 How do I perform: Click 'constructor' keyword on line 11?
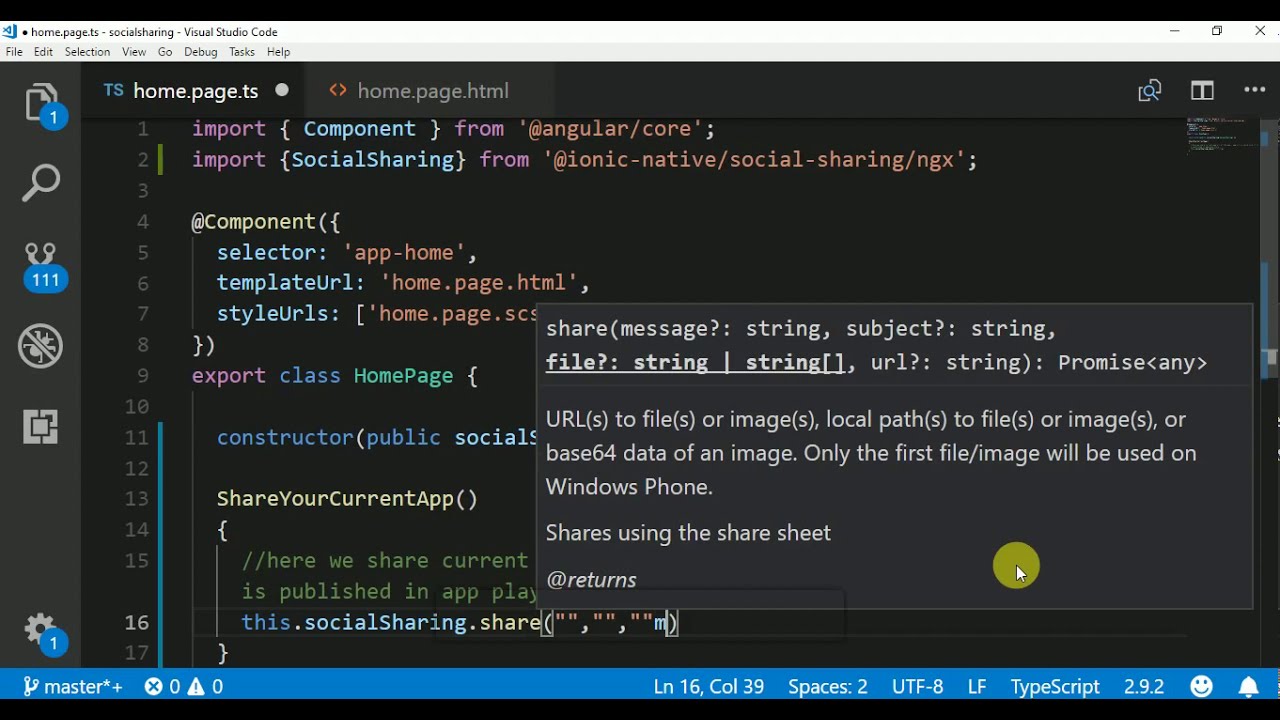[285, 438]
